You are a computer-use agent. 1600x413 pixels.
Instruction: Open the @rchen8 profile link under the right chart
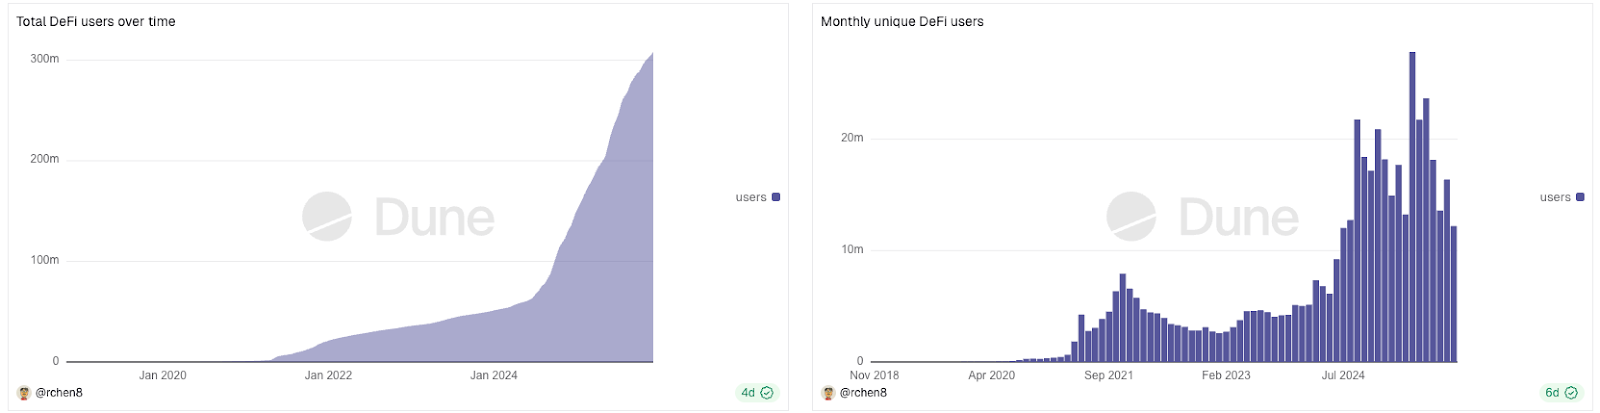[x=863, y=393]
